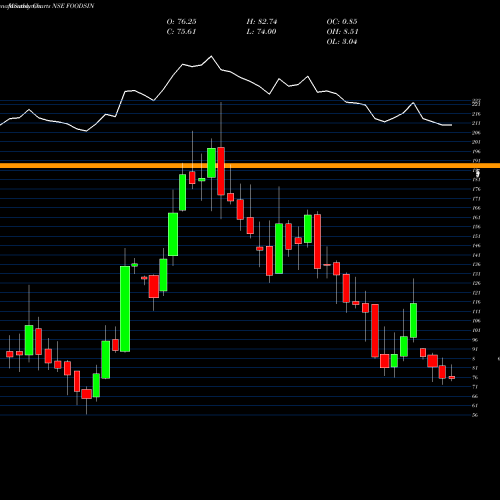This screenshot has width=500, height=500.
Task: Select the high price label H: 82.74
Action: pyautogui.click(x=262, y=22)
